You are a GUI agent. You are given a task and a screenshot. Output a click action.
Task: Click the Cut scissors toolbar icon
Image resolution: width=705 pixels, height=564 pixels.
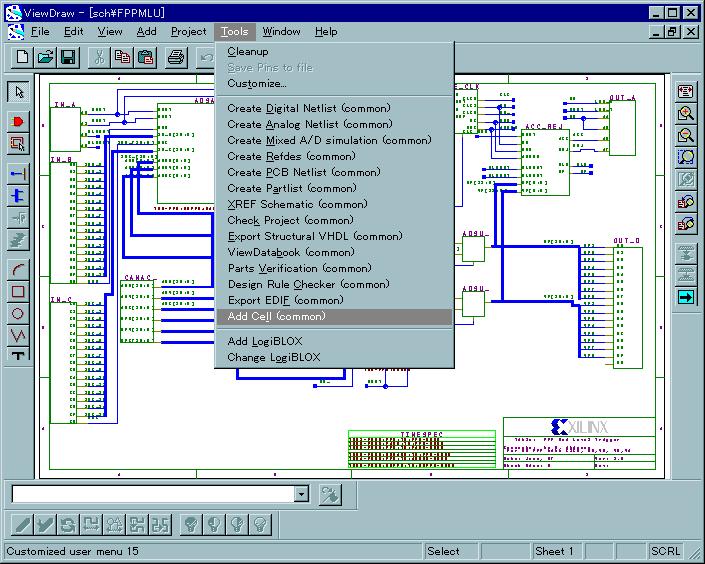coord(99,57)
